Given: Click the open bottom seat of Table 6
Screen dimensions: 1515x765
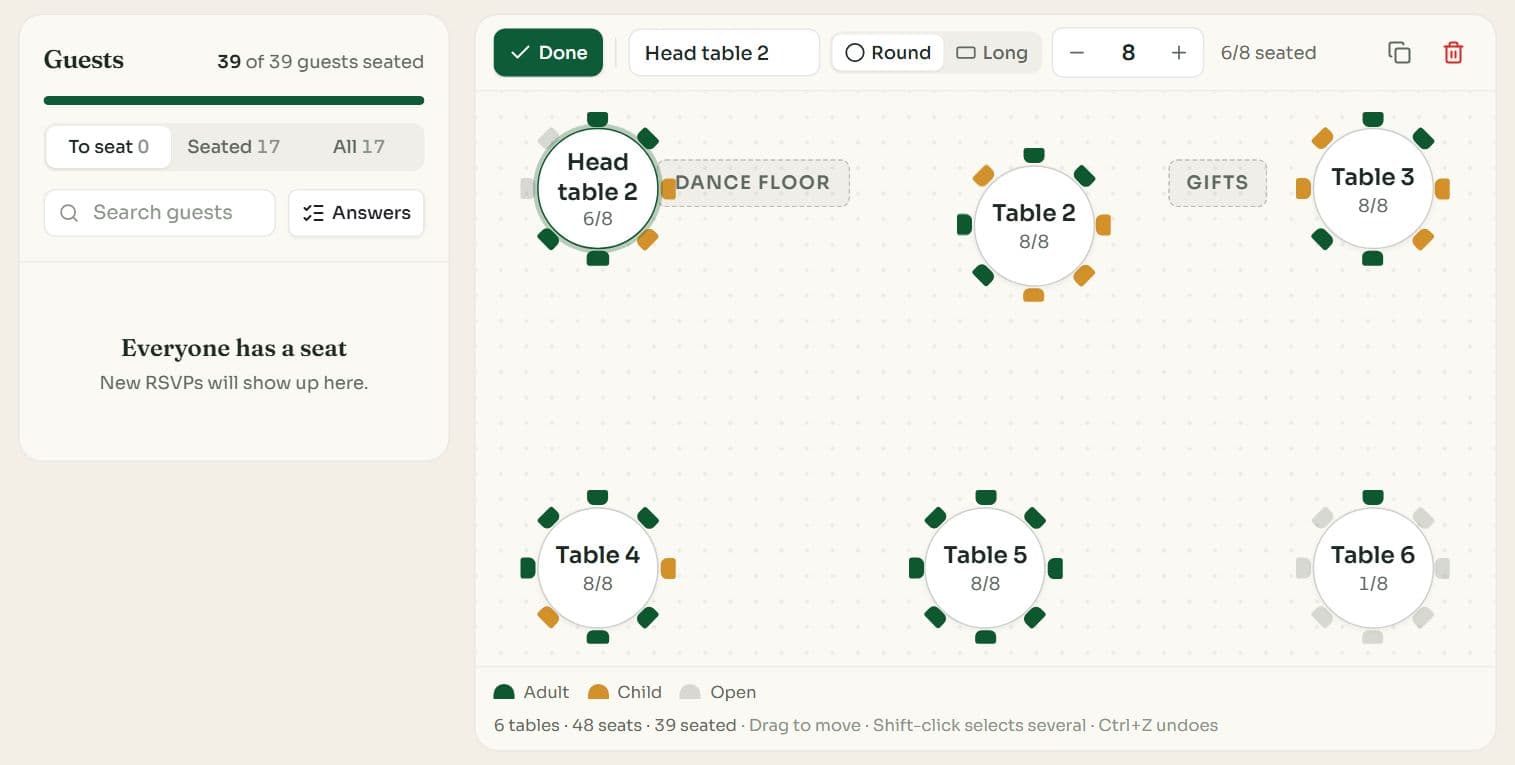Looking at the screenshot, I should (x=1373, y=637).
